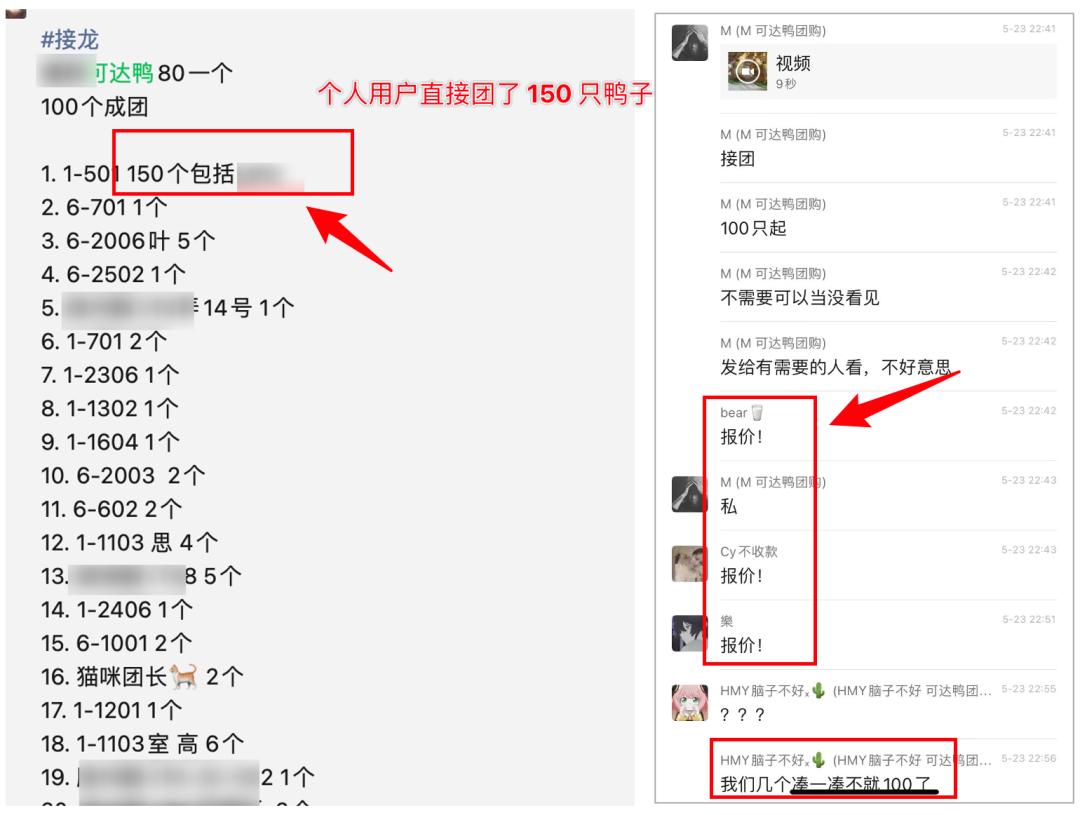
Task: Click M's avatar next to the 私 message
Action: pyautogui.click(x=689, y=494)
